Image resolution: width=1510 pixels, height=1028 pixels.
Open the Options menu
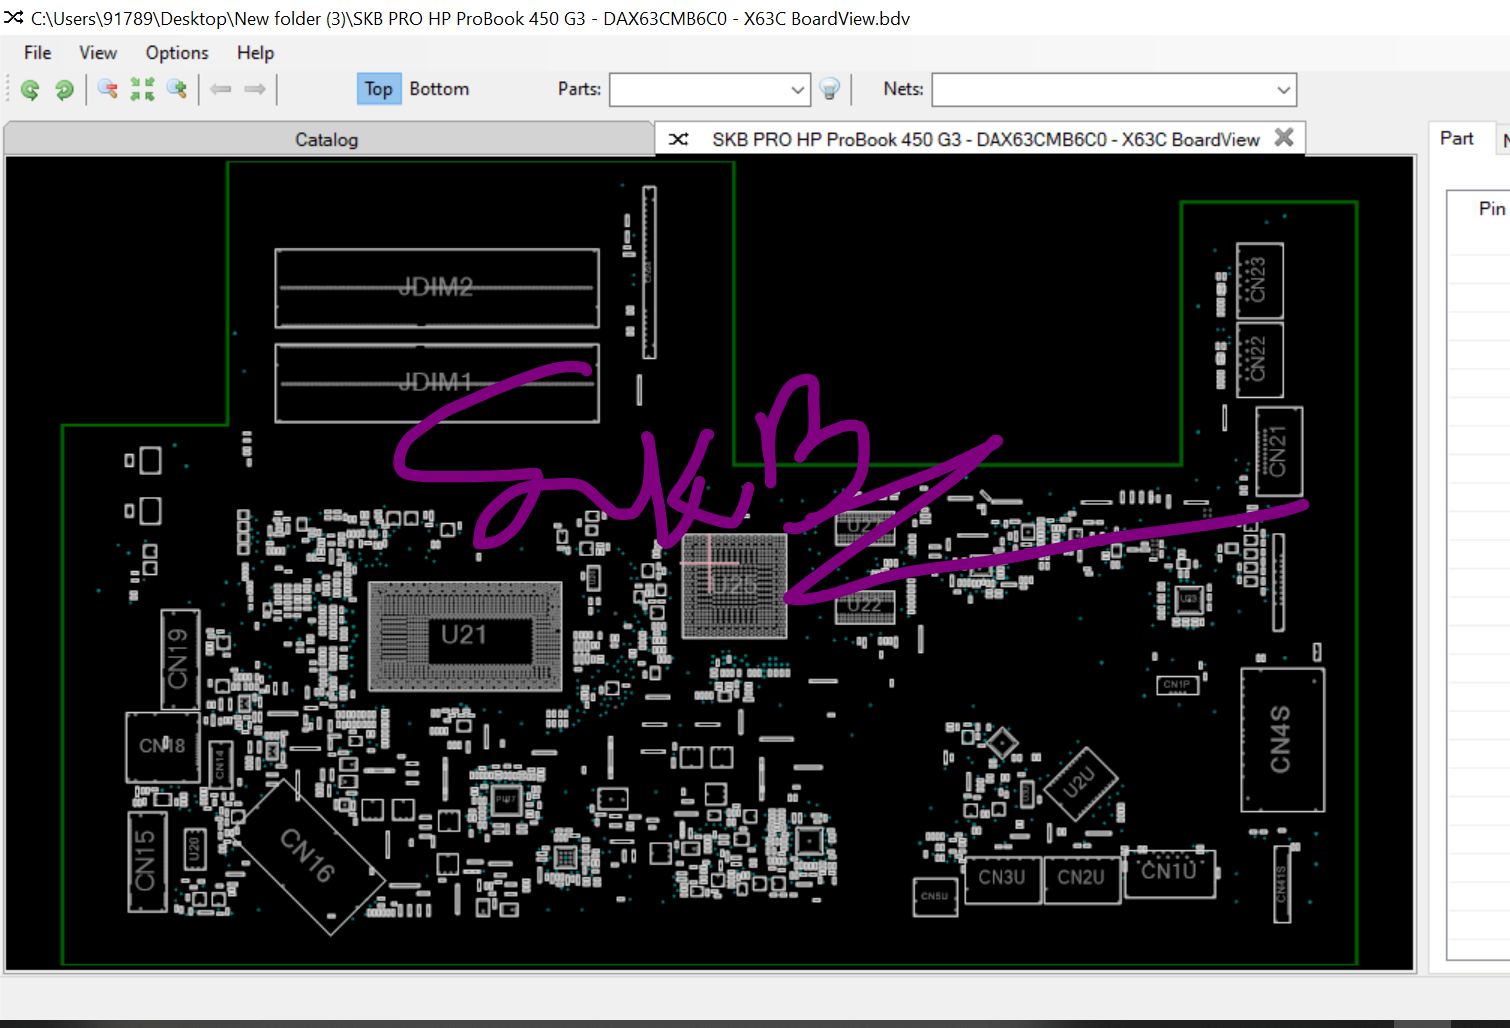177,53
